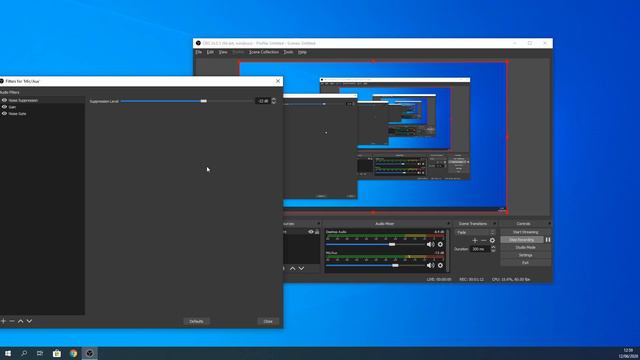Select the Noise Suppression filter row
640x360 pixels.
(x=42, y=100)
